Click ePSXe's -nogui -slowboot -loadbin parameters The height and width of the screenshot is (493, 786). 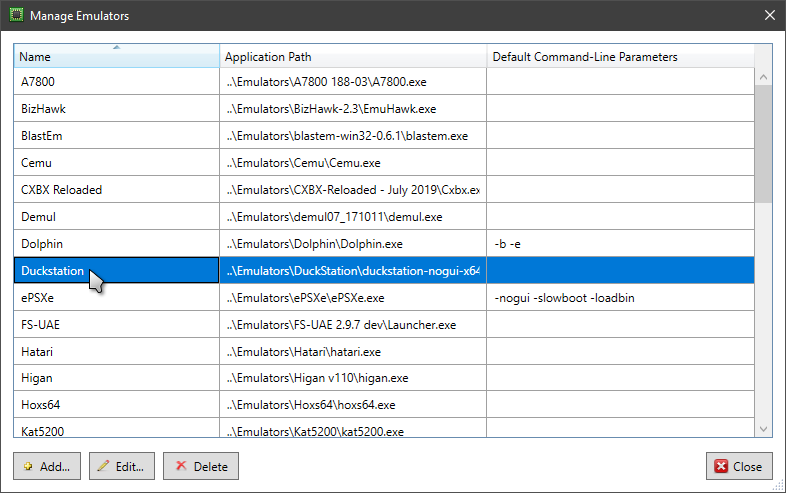tap(620, 297)
